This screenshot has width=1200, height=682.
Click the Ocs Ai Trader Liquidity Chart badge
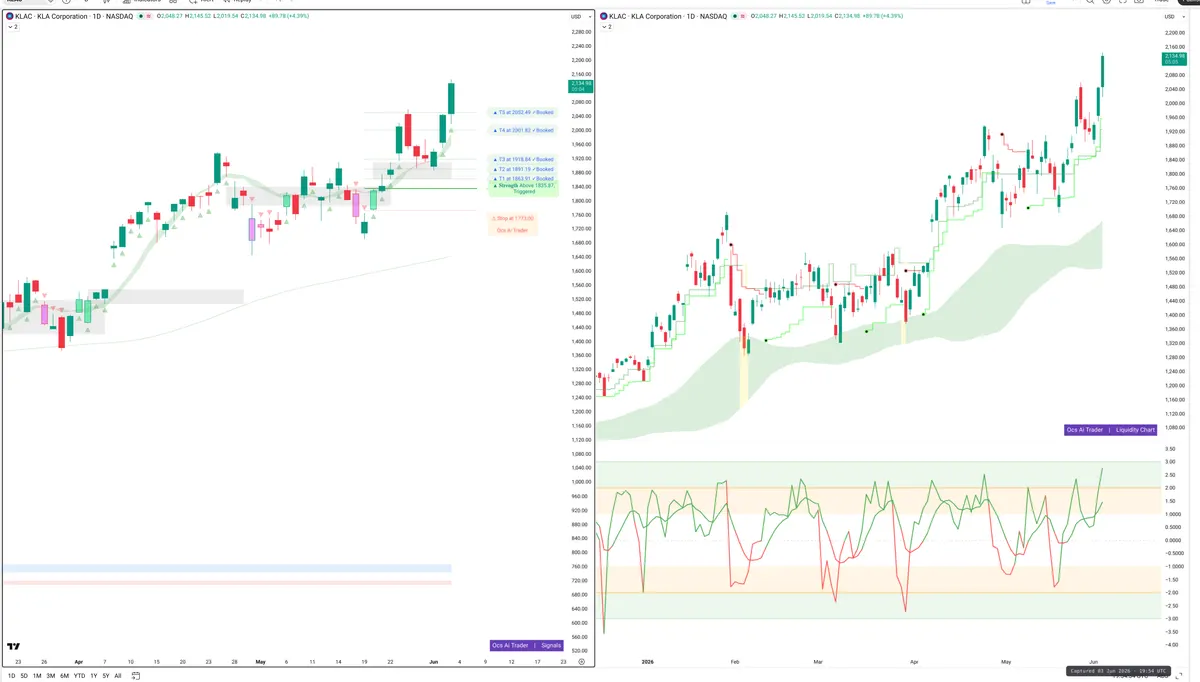click(1111, 430)
